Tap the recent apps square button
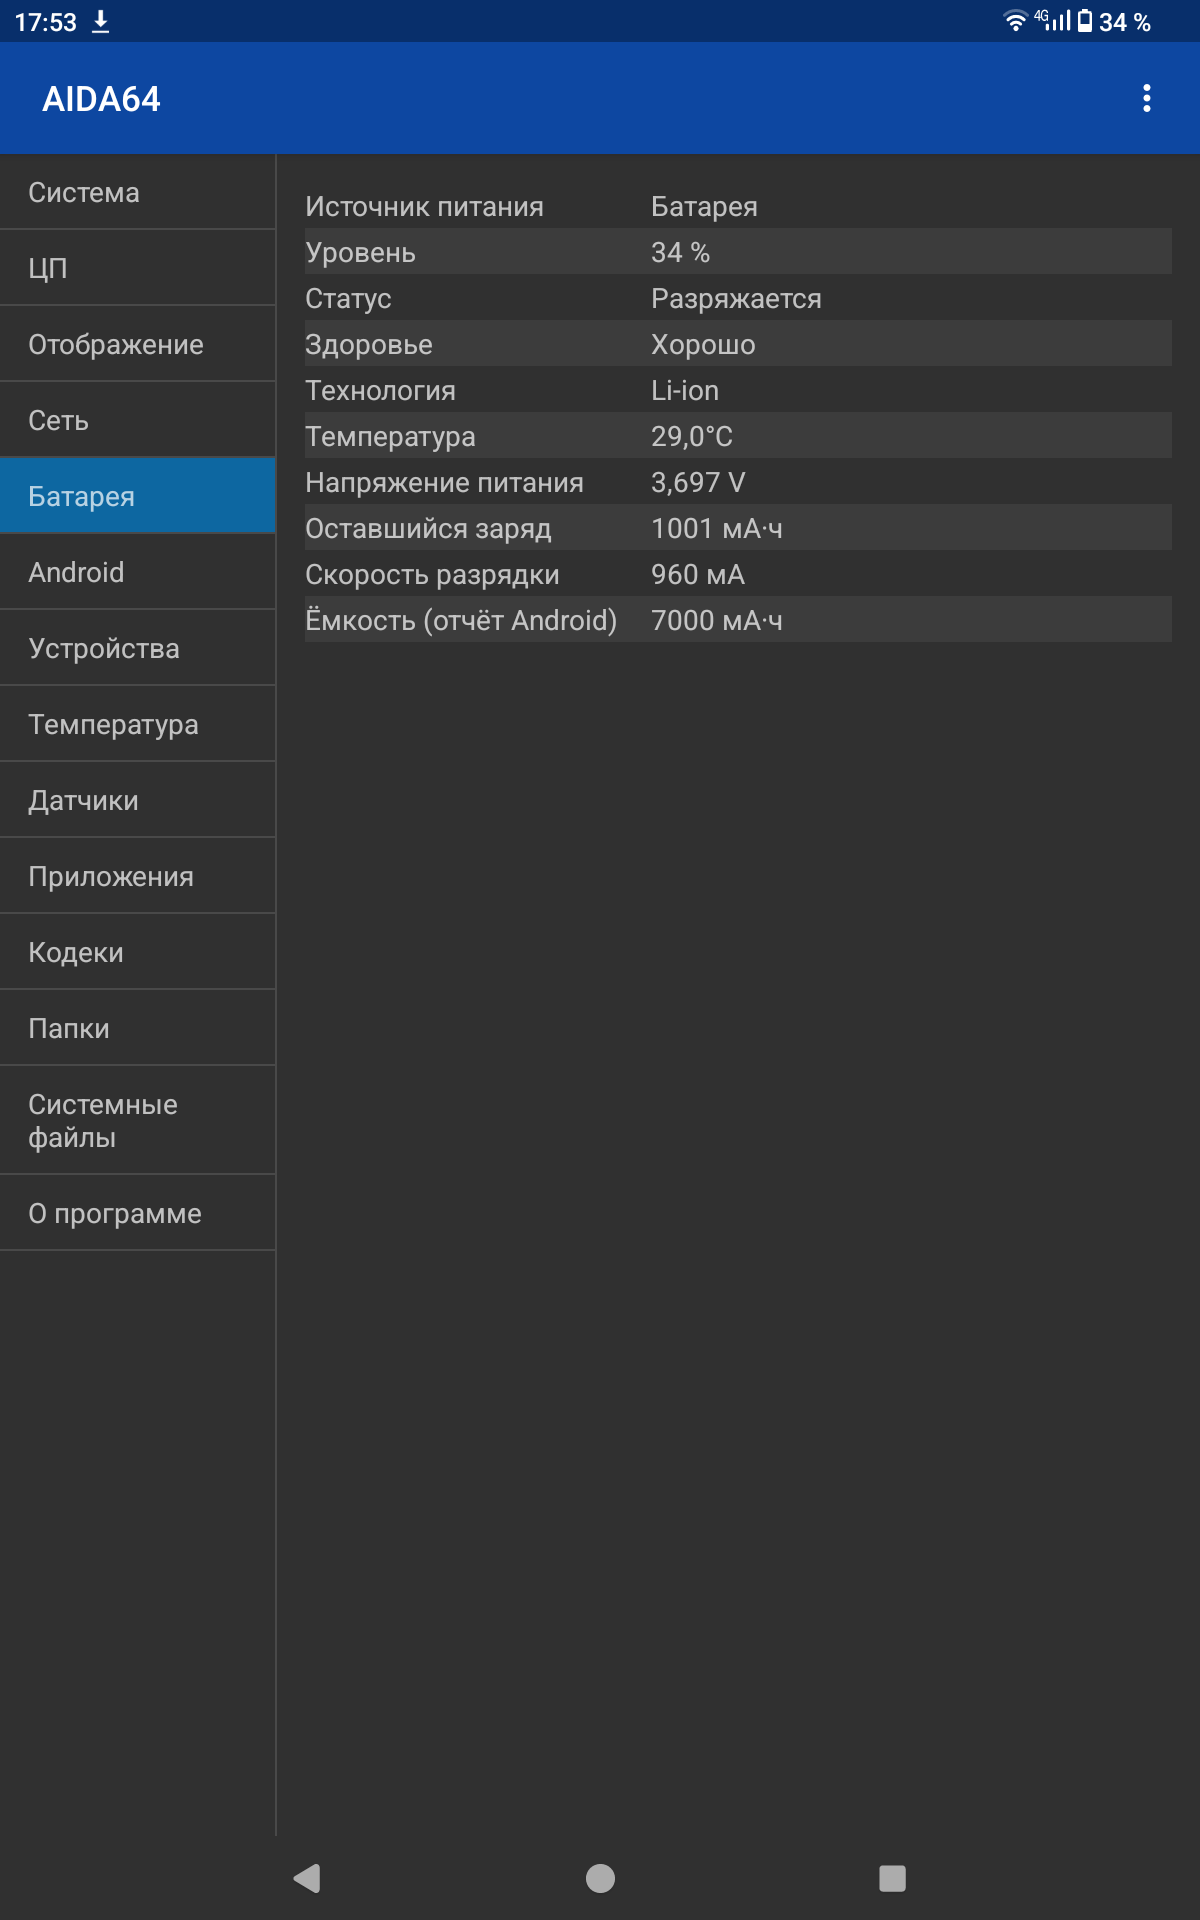This screenshot has width=1200, height=1920. (892, 1878)
